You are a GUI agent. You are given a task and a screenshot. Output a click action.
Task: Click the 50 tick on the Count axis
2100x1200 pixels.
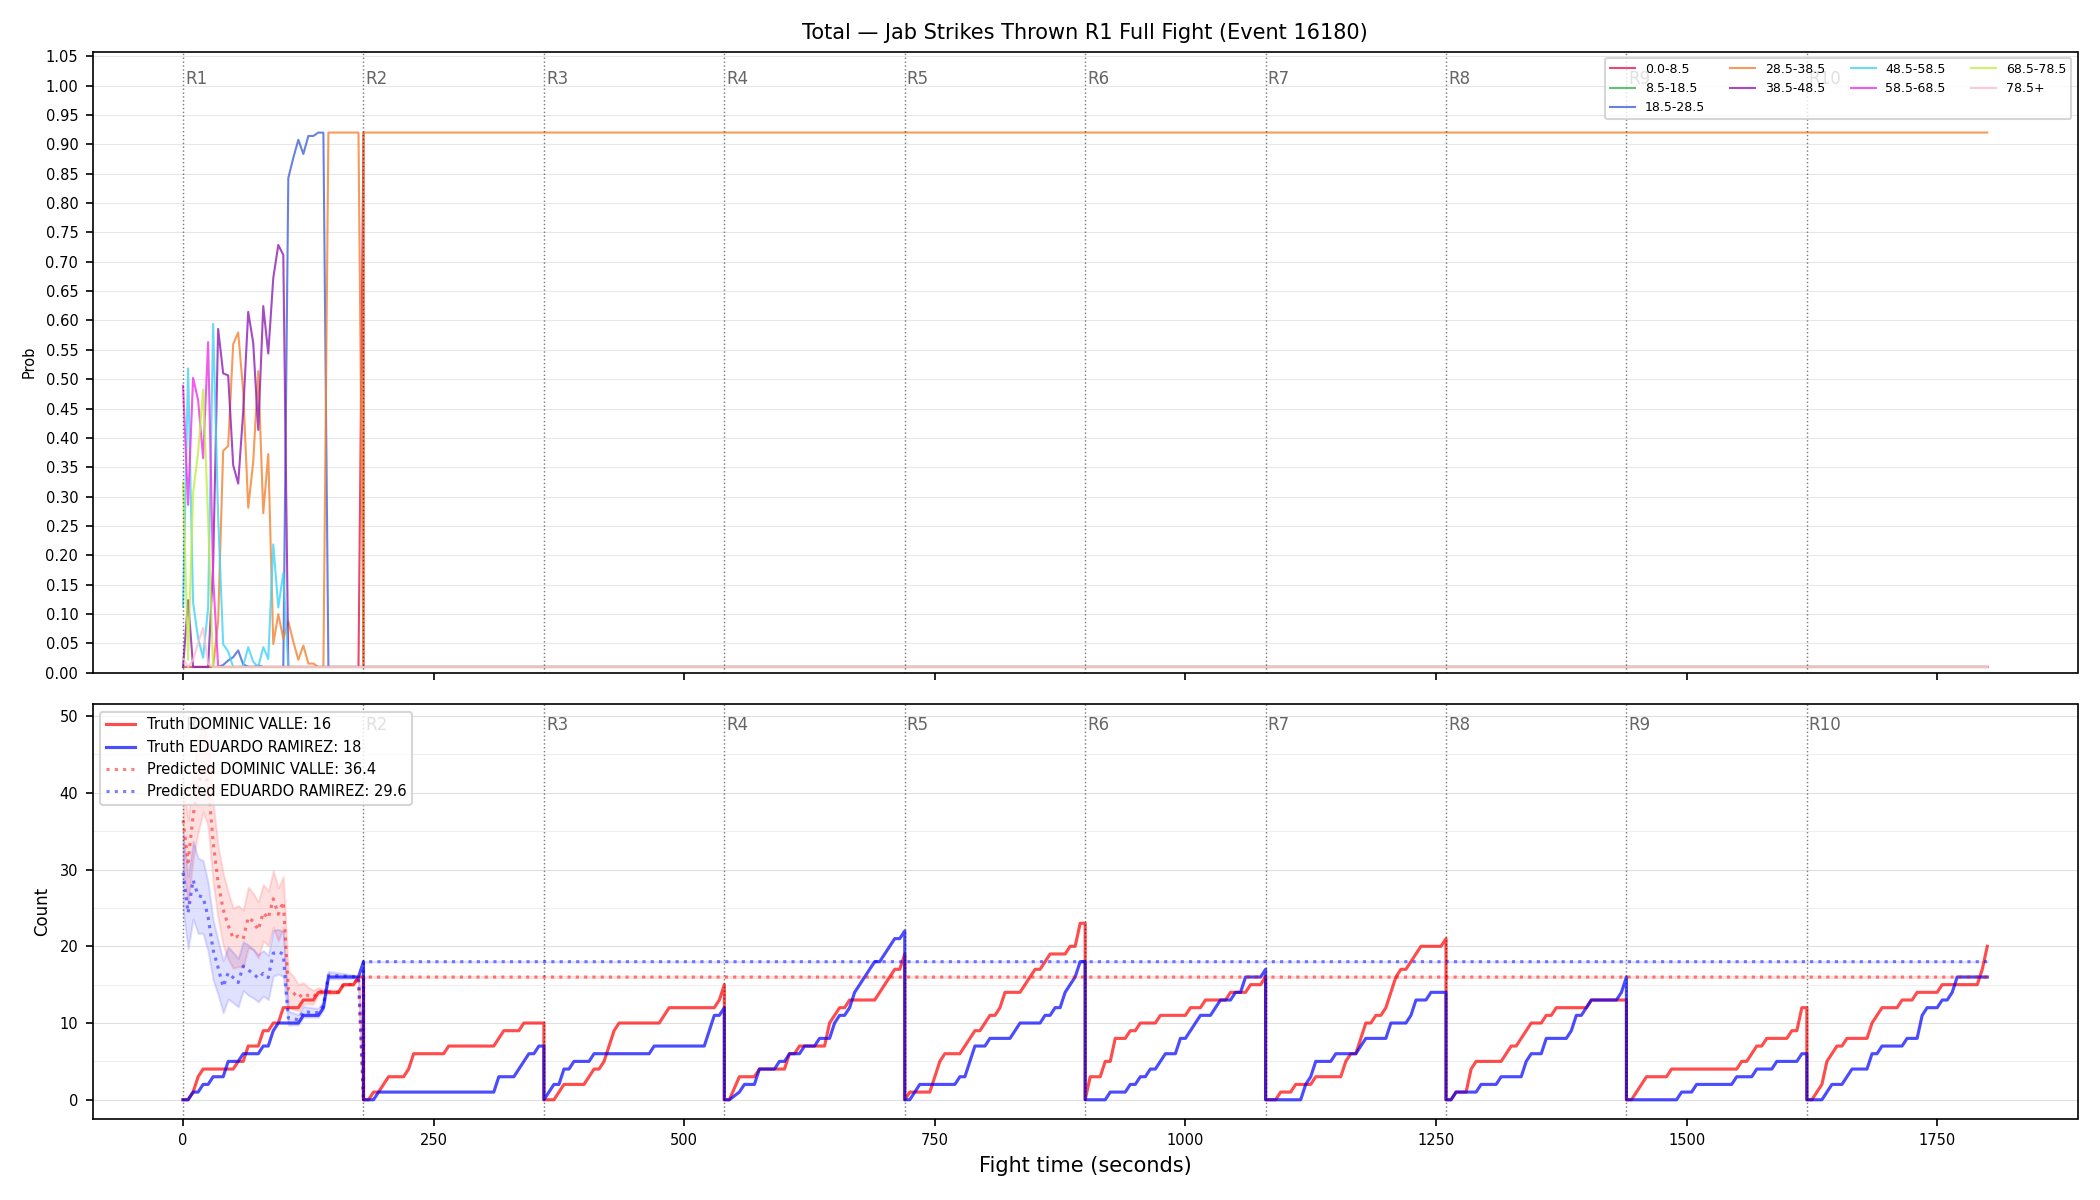coord(69,716)
